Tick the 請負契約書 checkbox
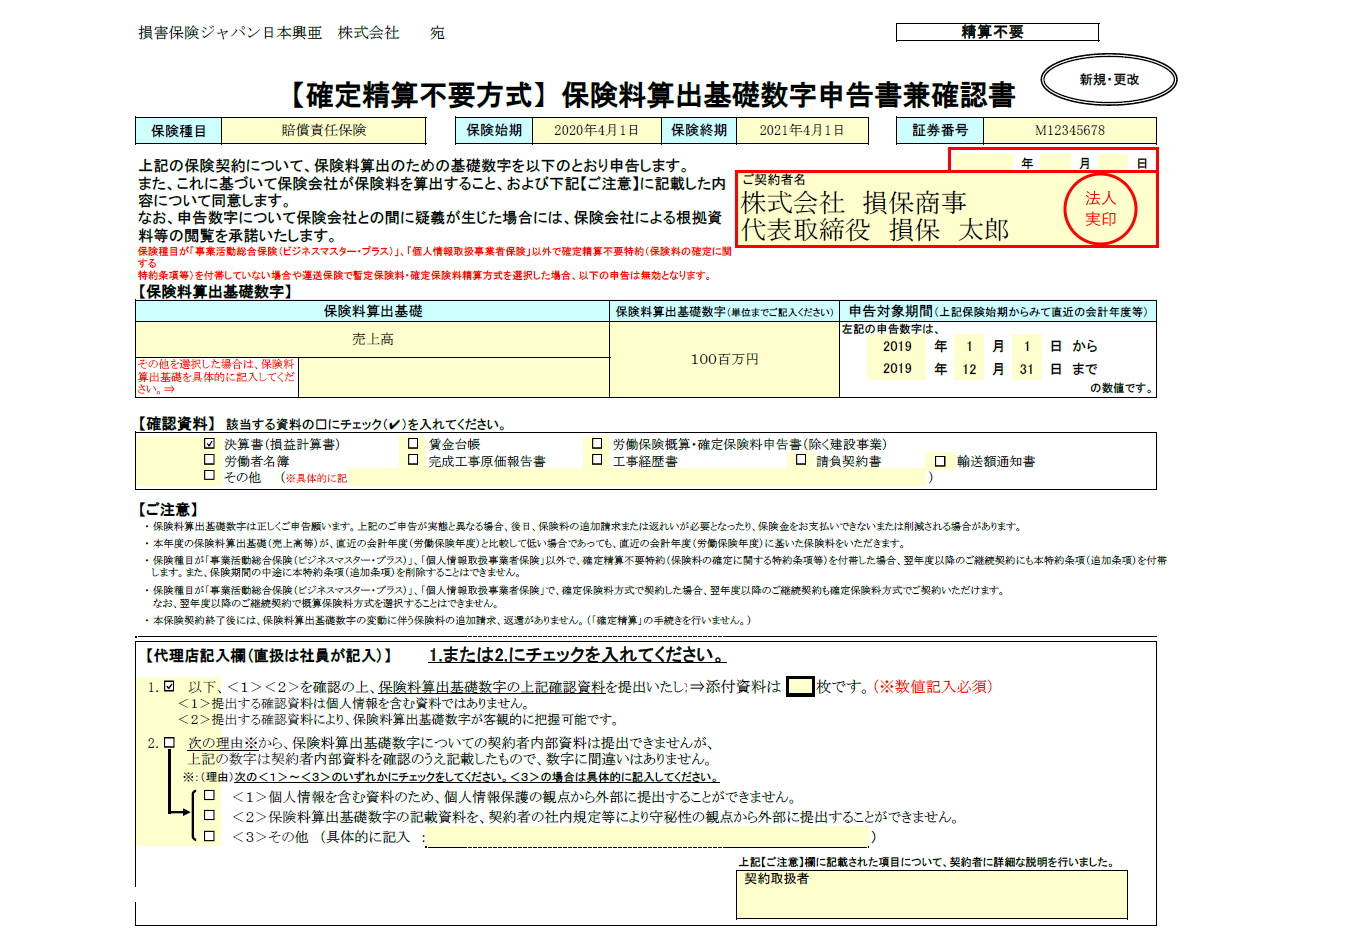Viewport: 1346px width, 949px height. click(801, 461)
